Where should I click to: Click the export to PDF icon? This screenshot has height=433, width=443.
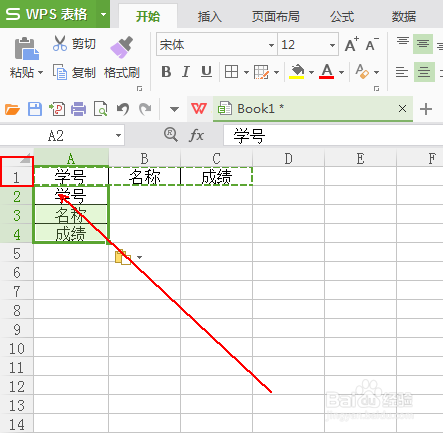click(57, 109)
